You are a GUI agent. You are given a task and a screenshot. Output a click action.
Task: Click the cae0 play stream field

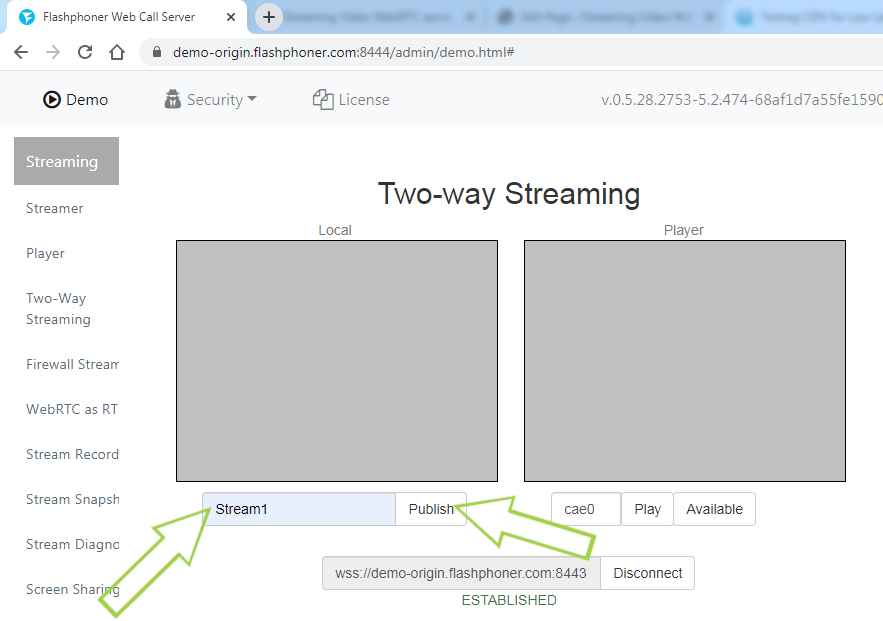(586, 509)
